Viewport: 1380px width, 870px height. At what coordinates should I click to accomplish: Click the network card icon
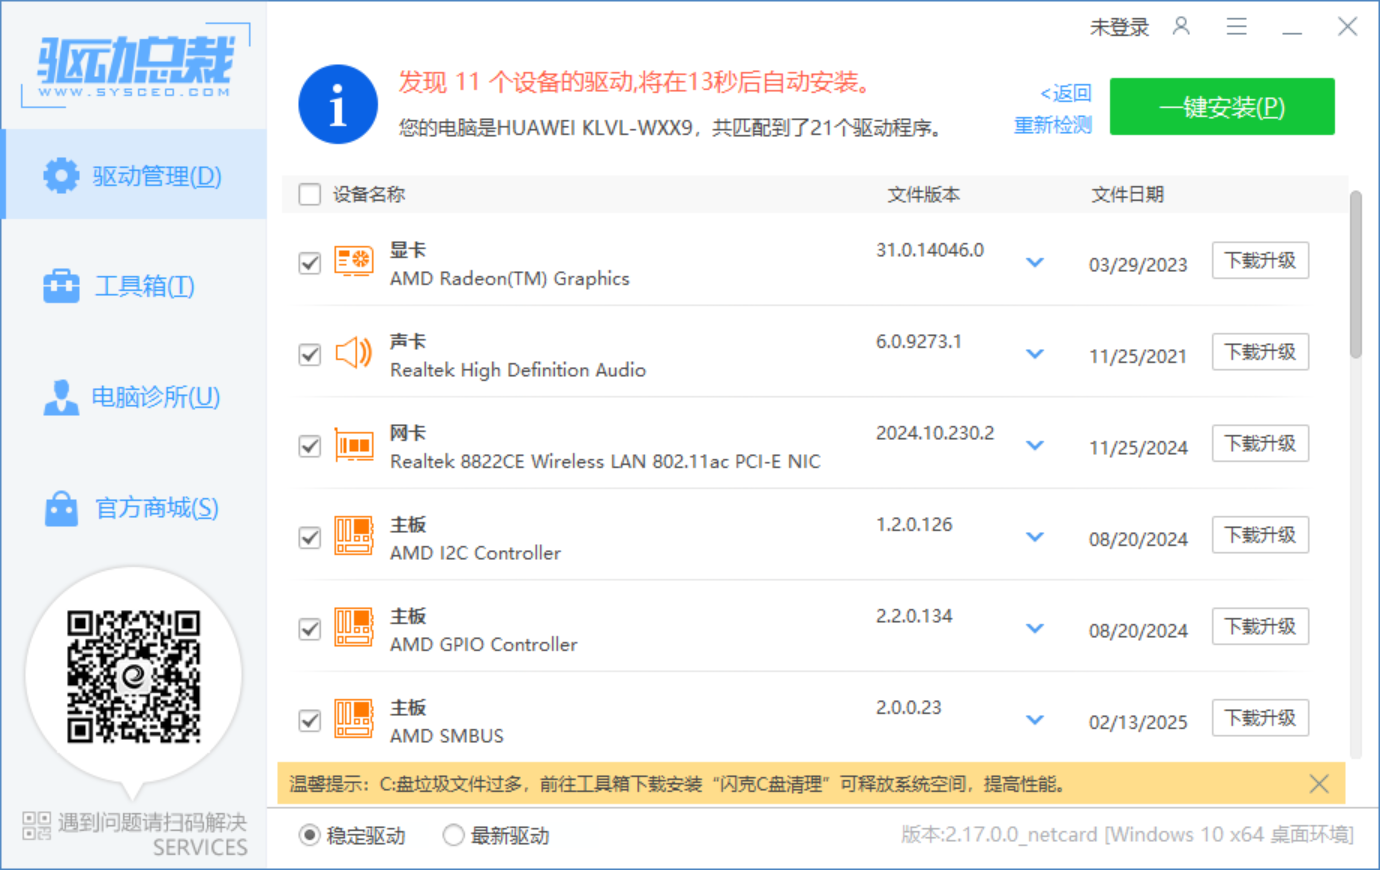click(354, 445)
